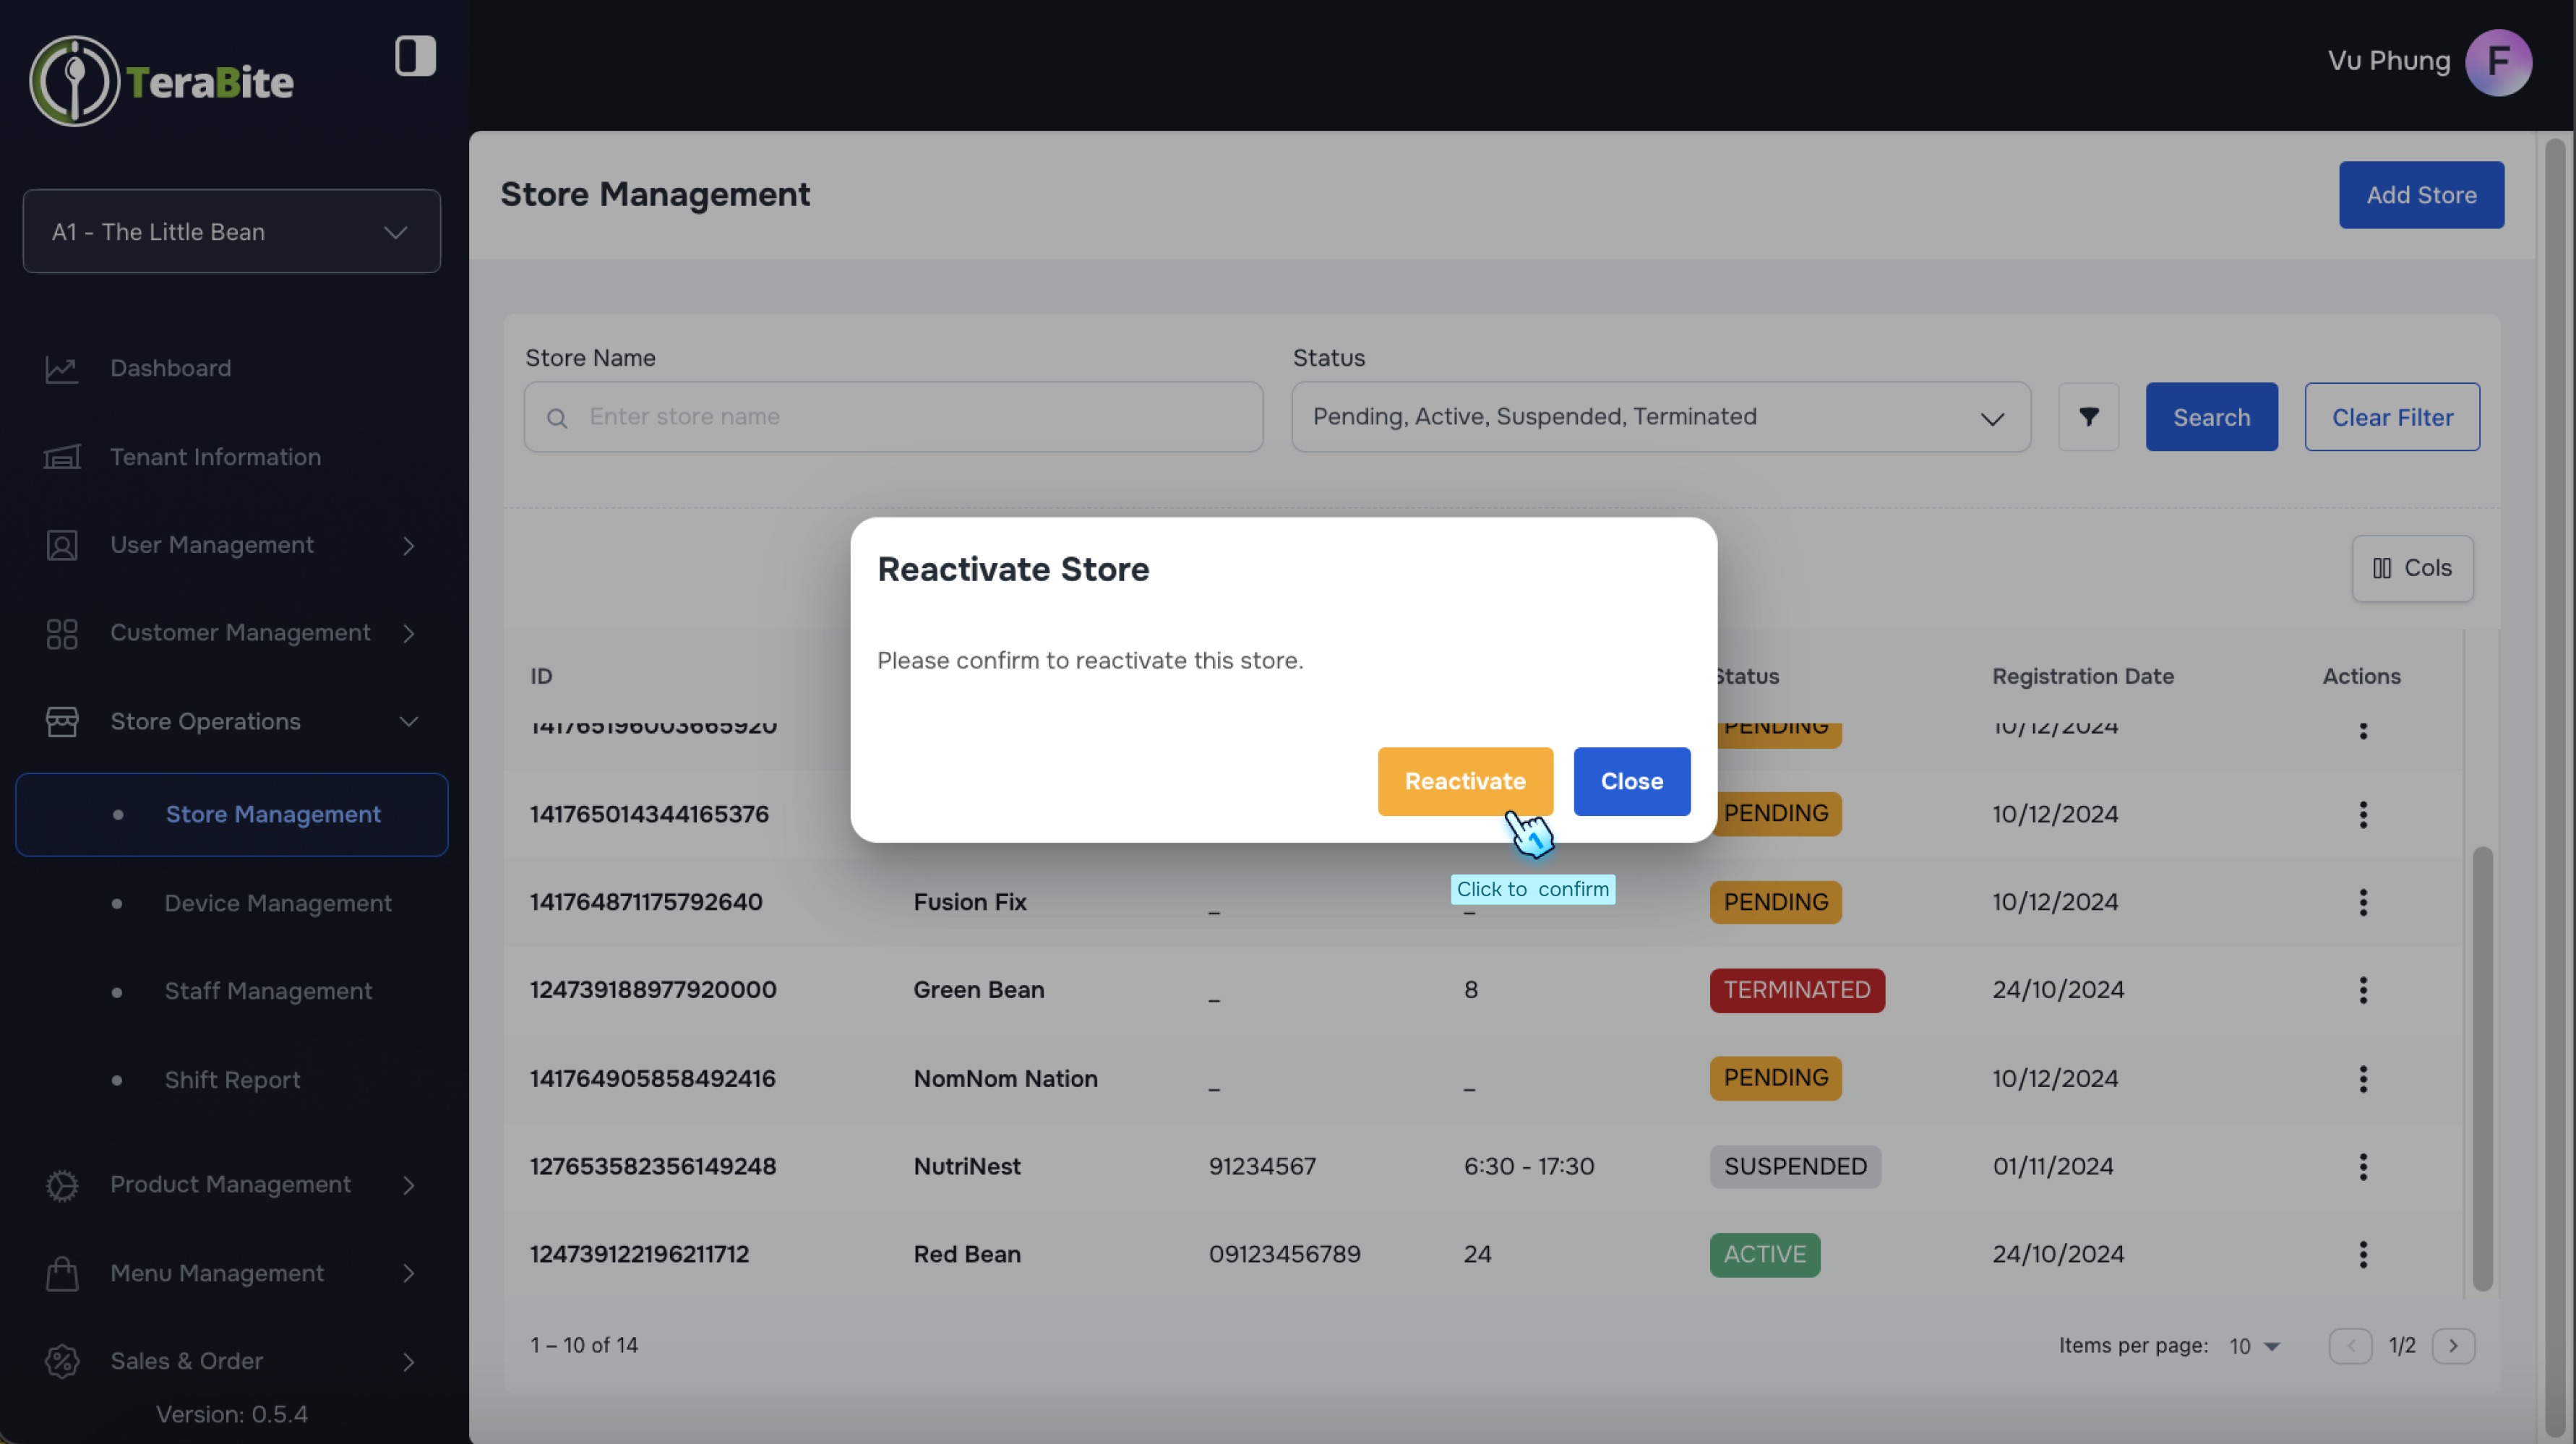Click the sidebar collapse toggle icon

coord(415,56)
